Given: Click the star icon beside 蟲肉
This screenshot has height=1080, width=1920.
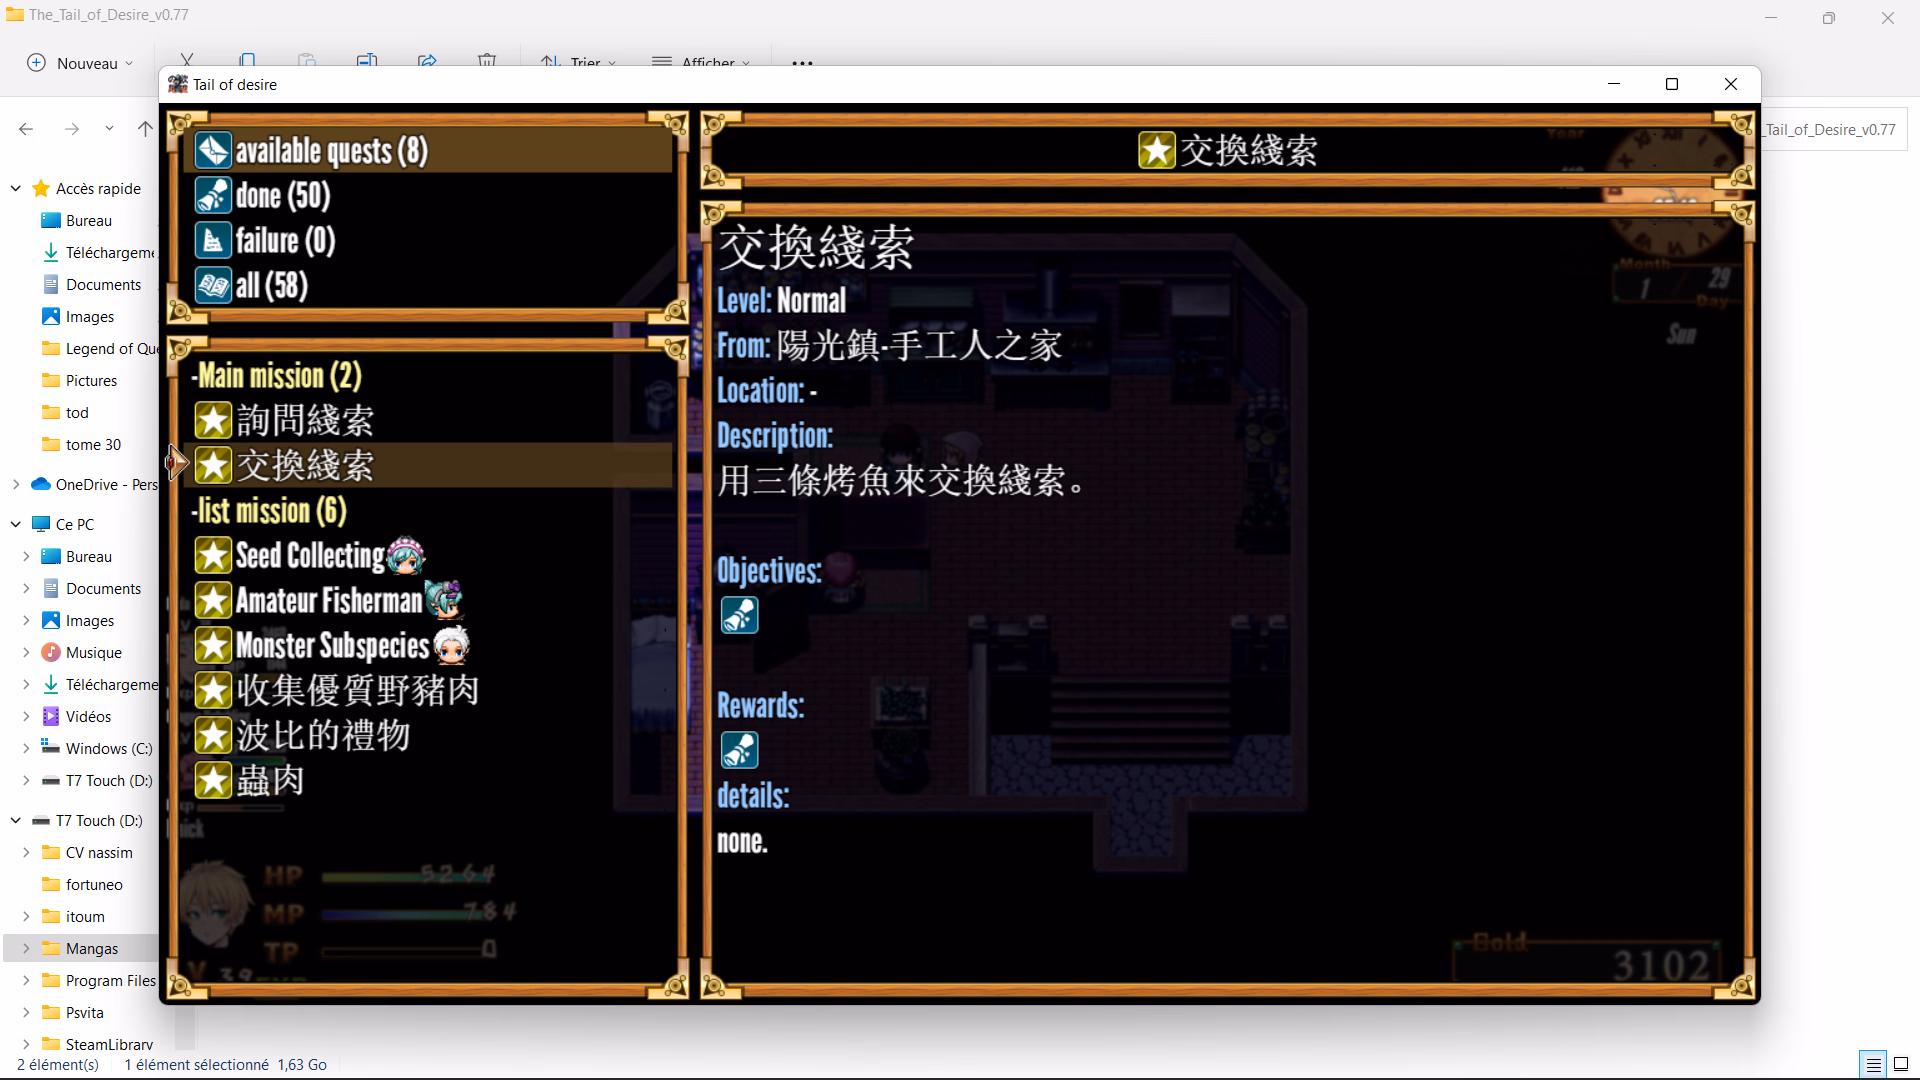Looking at the screenshot, I should (213, 781).
